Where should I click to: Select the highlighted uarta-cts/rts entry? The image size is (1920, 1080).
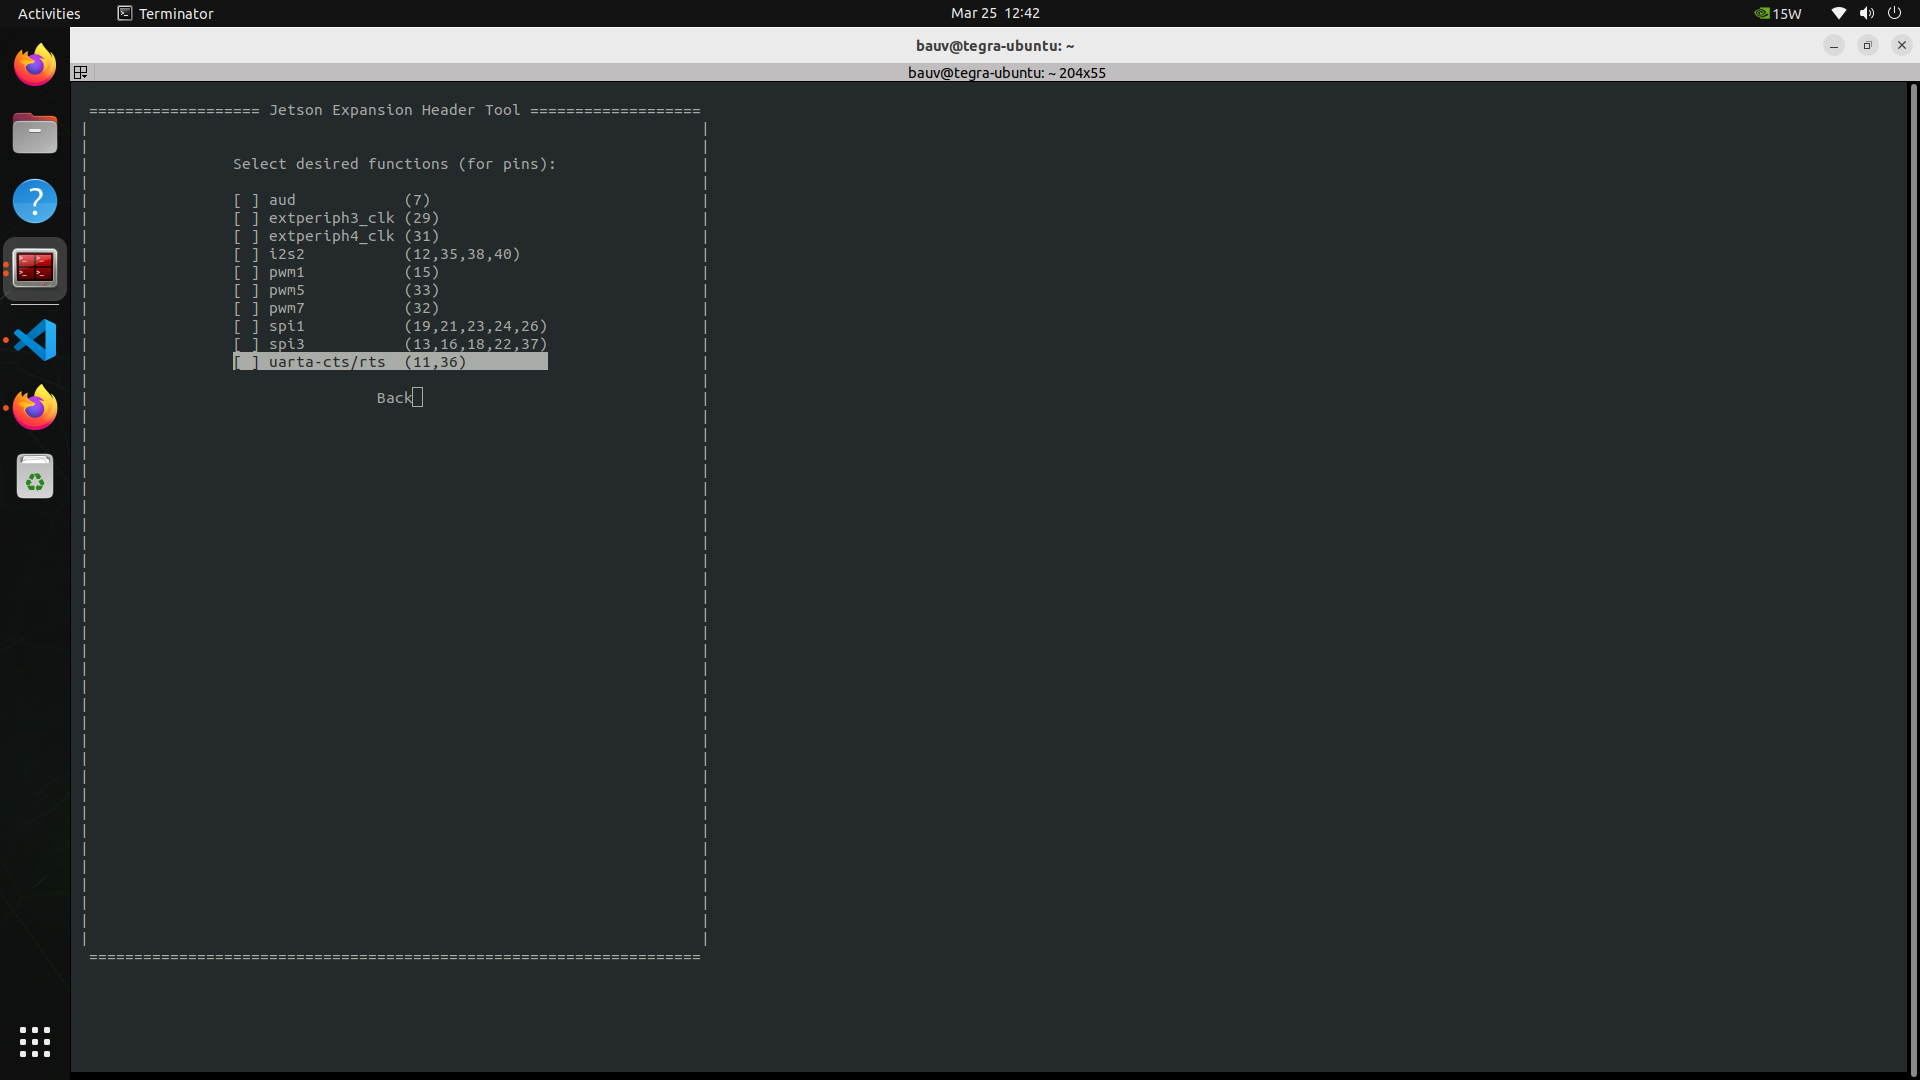pos(390,362)
